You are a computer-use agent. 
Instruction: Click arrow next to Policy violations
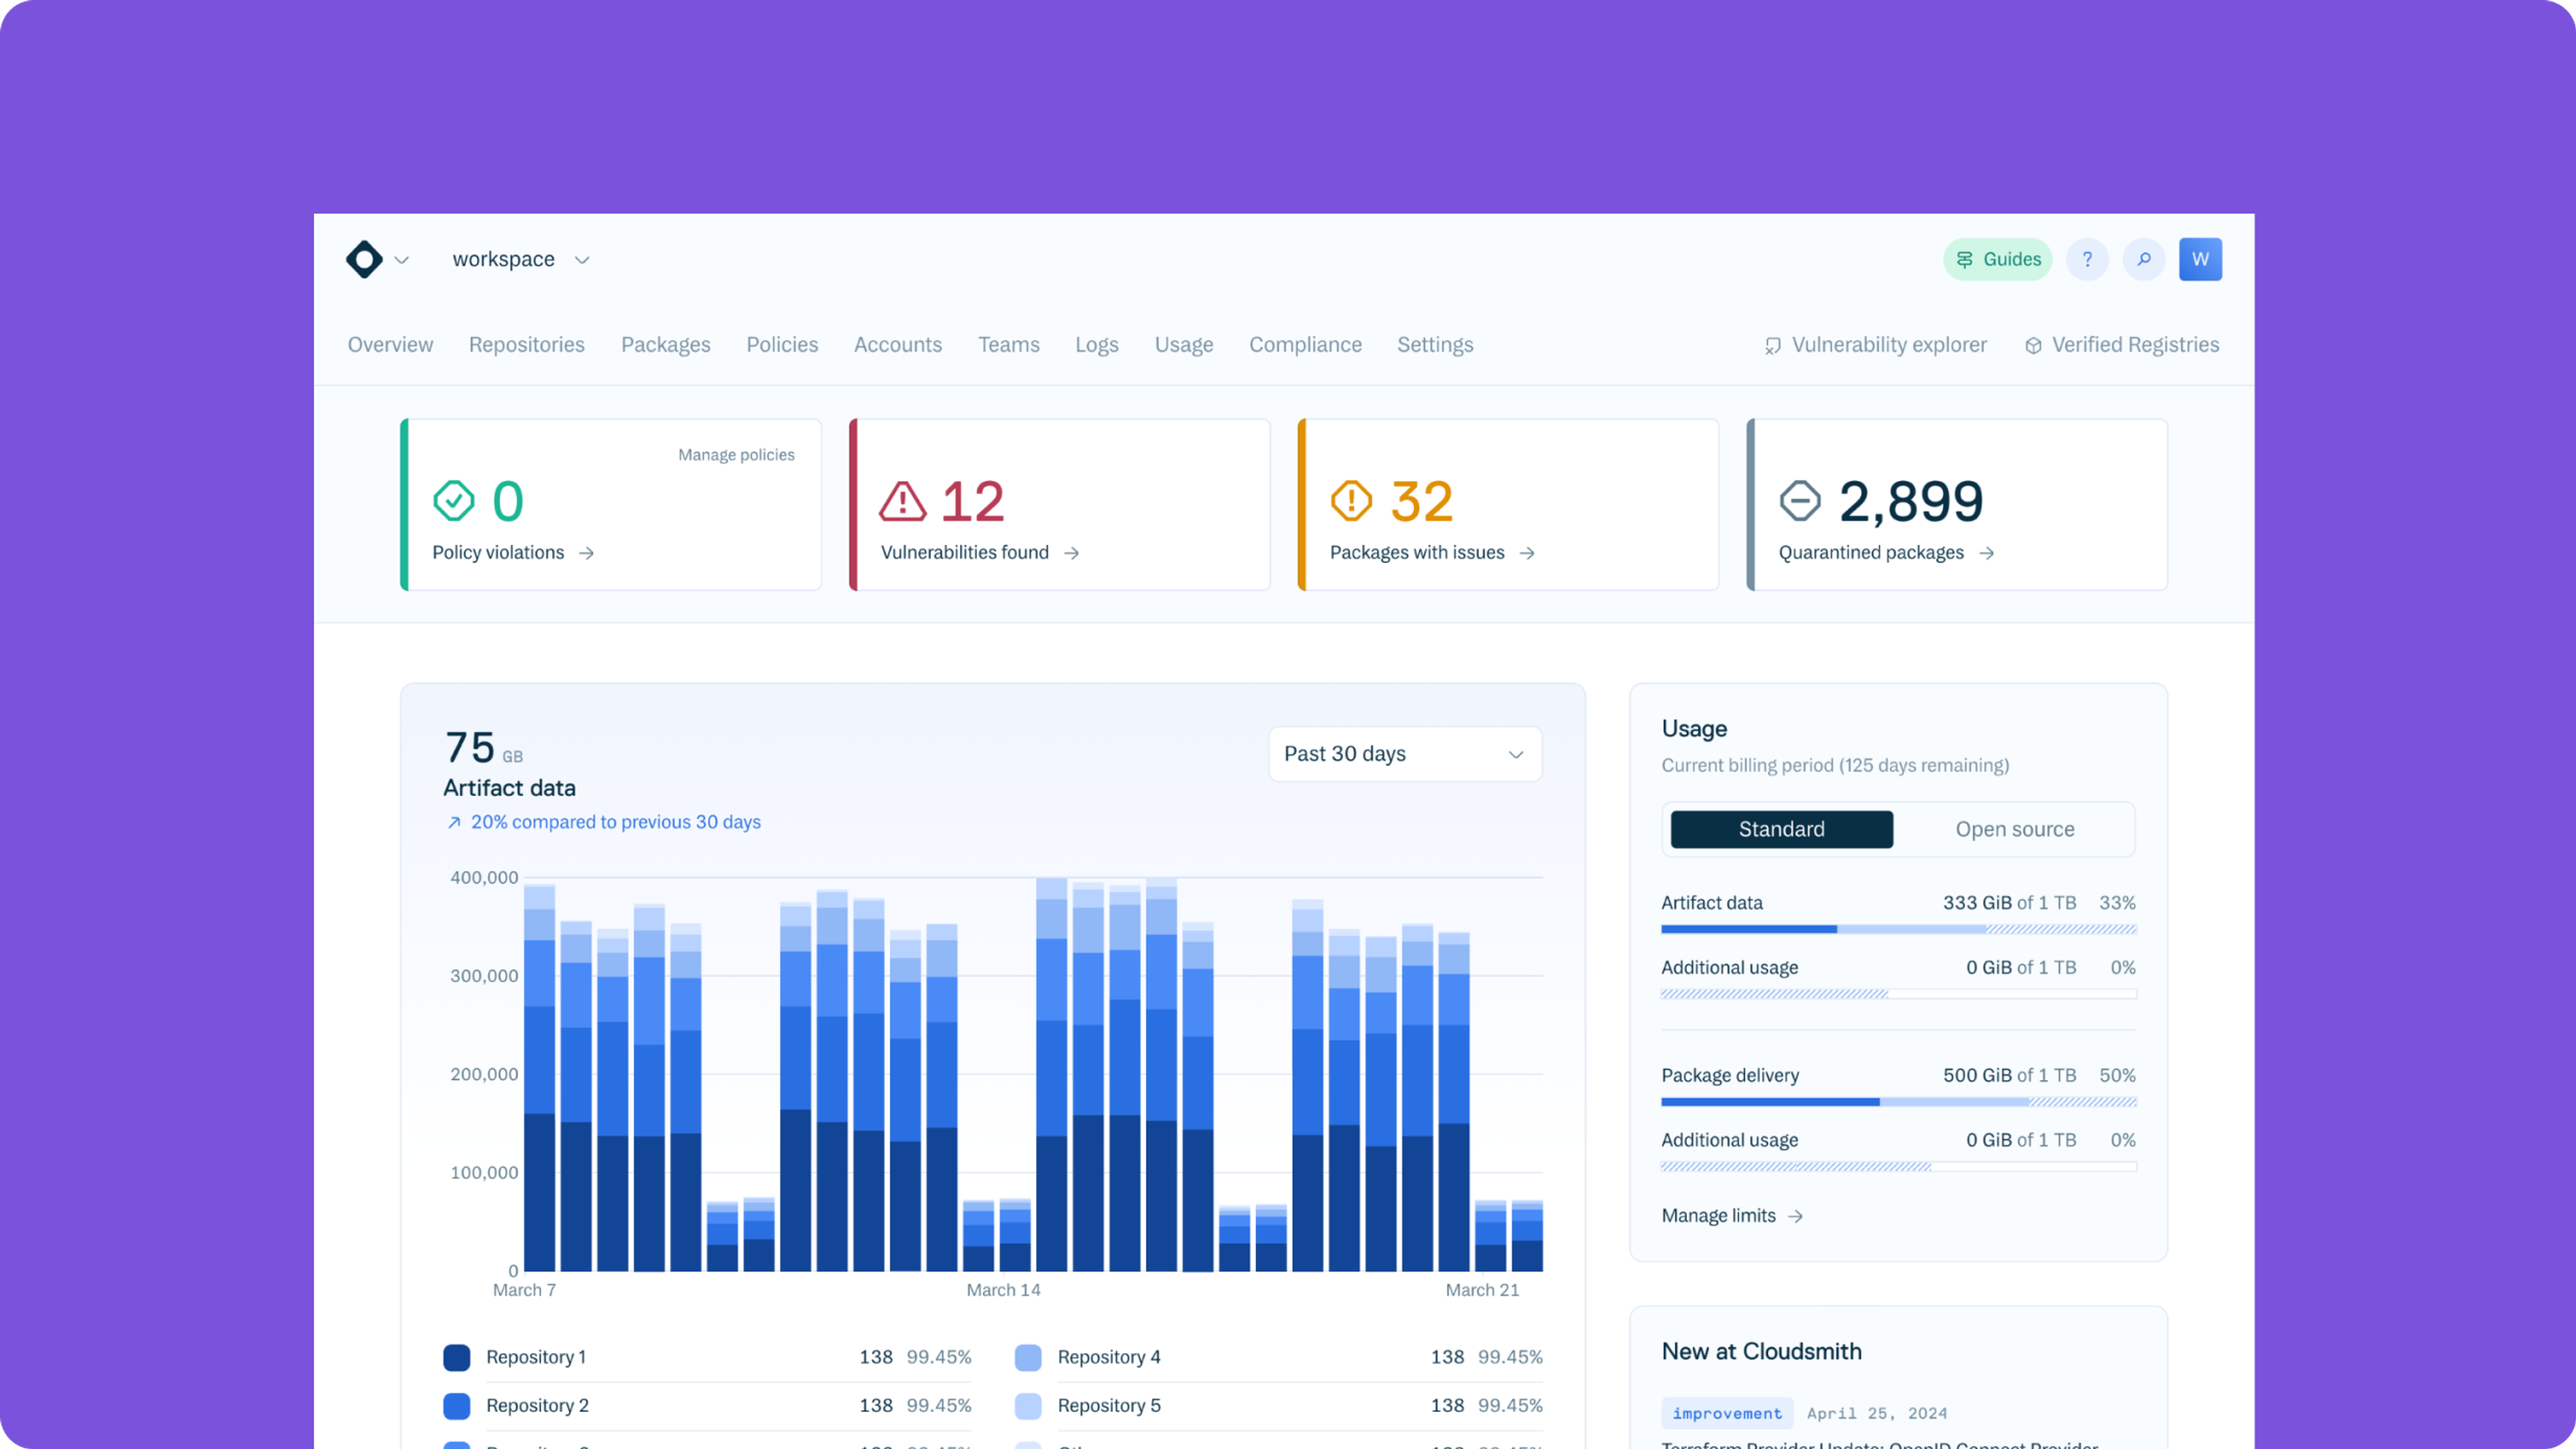(x=587, y=553)
